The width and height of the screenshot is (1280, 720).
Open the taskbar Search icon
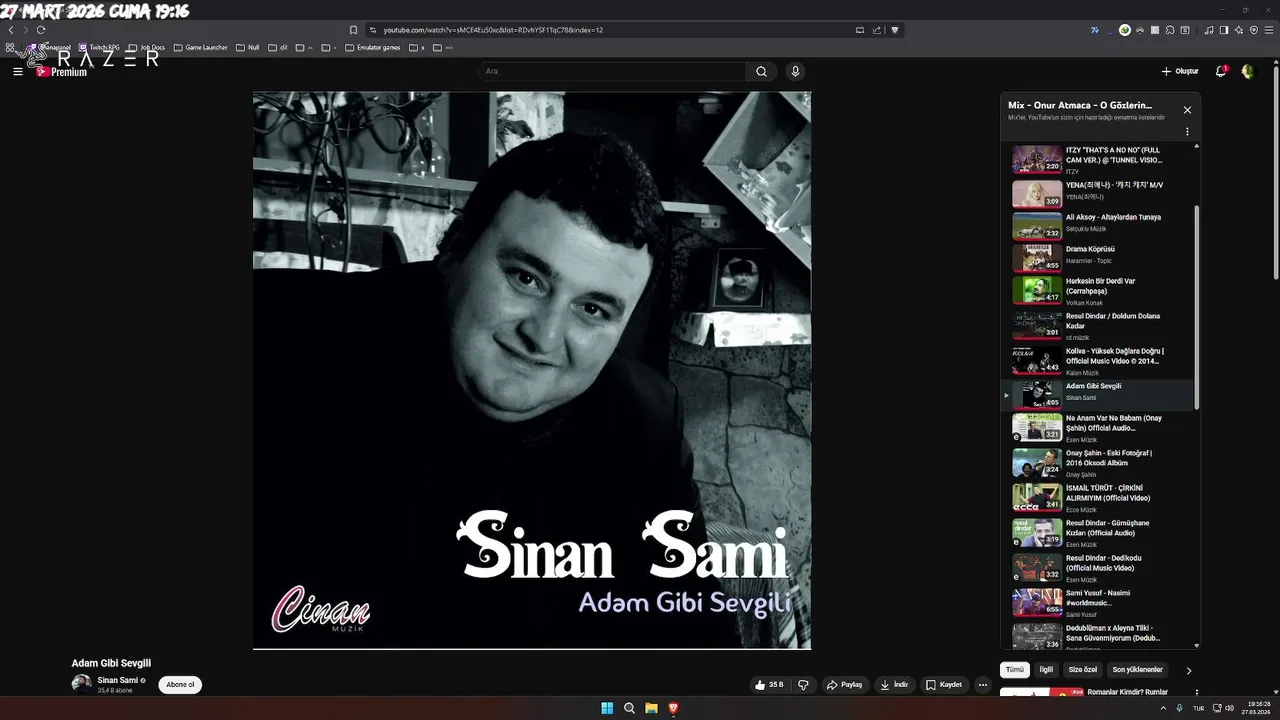click(x=629, y=708)
